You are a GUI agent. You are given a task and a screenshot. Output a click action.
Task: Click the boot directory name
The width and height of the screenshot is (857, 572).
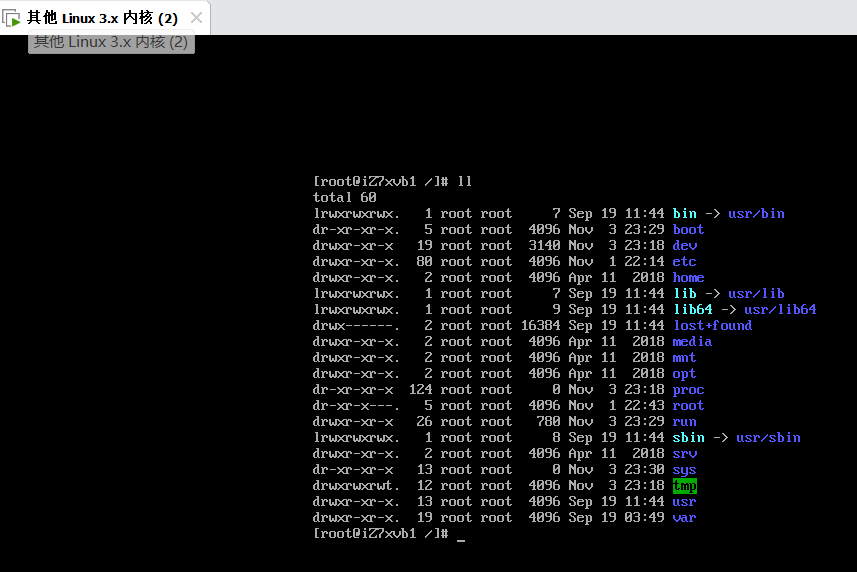pos(688,229)
